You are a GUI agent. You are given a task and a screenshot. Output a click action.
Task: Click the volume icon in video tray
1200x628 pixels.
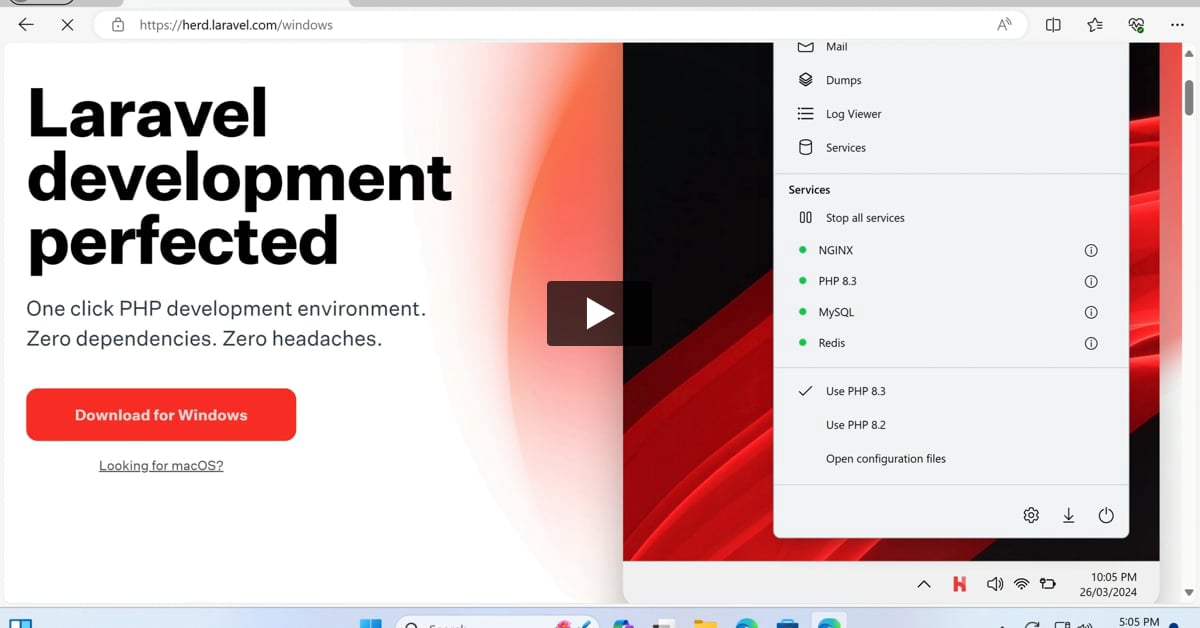click(x=994, y=584)
